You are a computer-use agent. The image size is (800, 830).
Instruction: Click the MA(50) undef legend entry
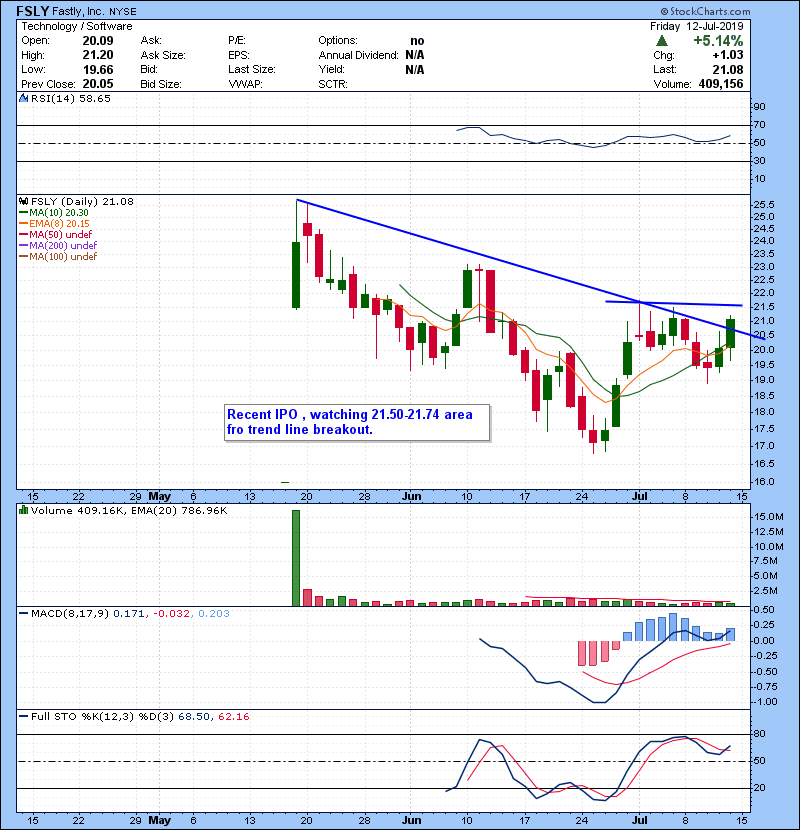[x=56, y=234]
